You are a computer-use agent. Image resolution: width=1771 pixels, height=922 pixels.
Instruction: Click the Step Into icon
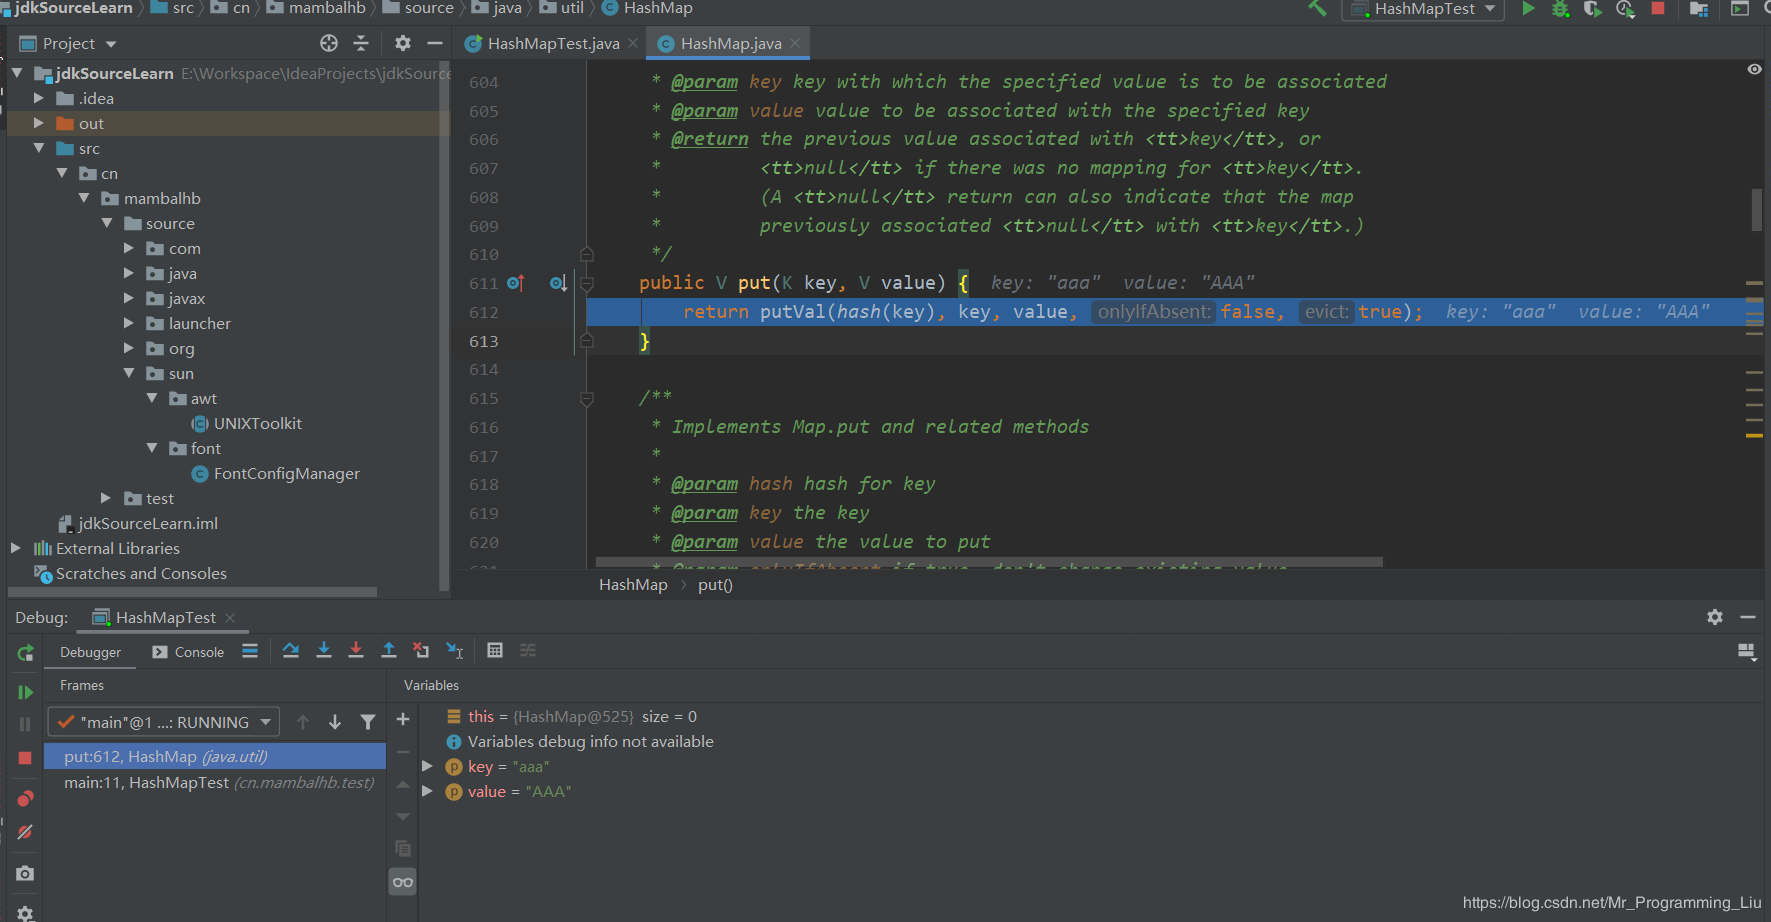pyautogui.click(x=324, y=651)
